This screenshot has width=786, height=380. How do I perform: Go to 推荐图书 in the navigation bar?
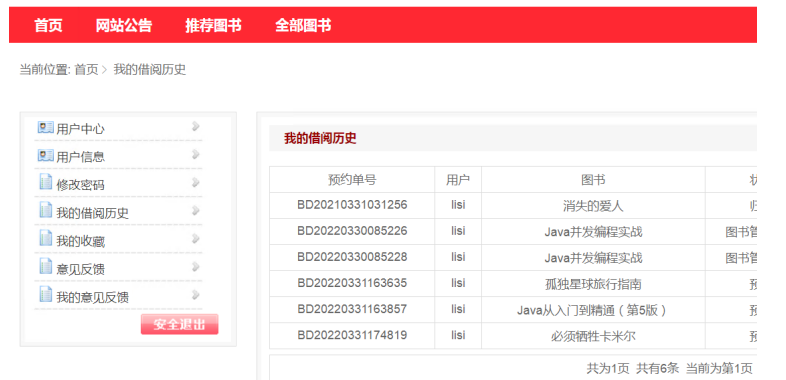click(214, 25)
